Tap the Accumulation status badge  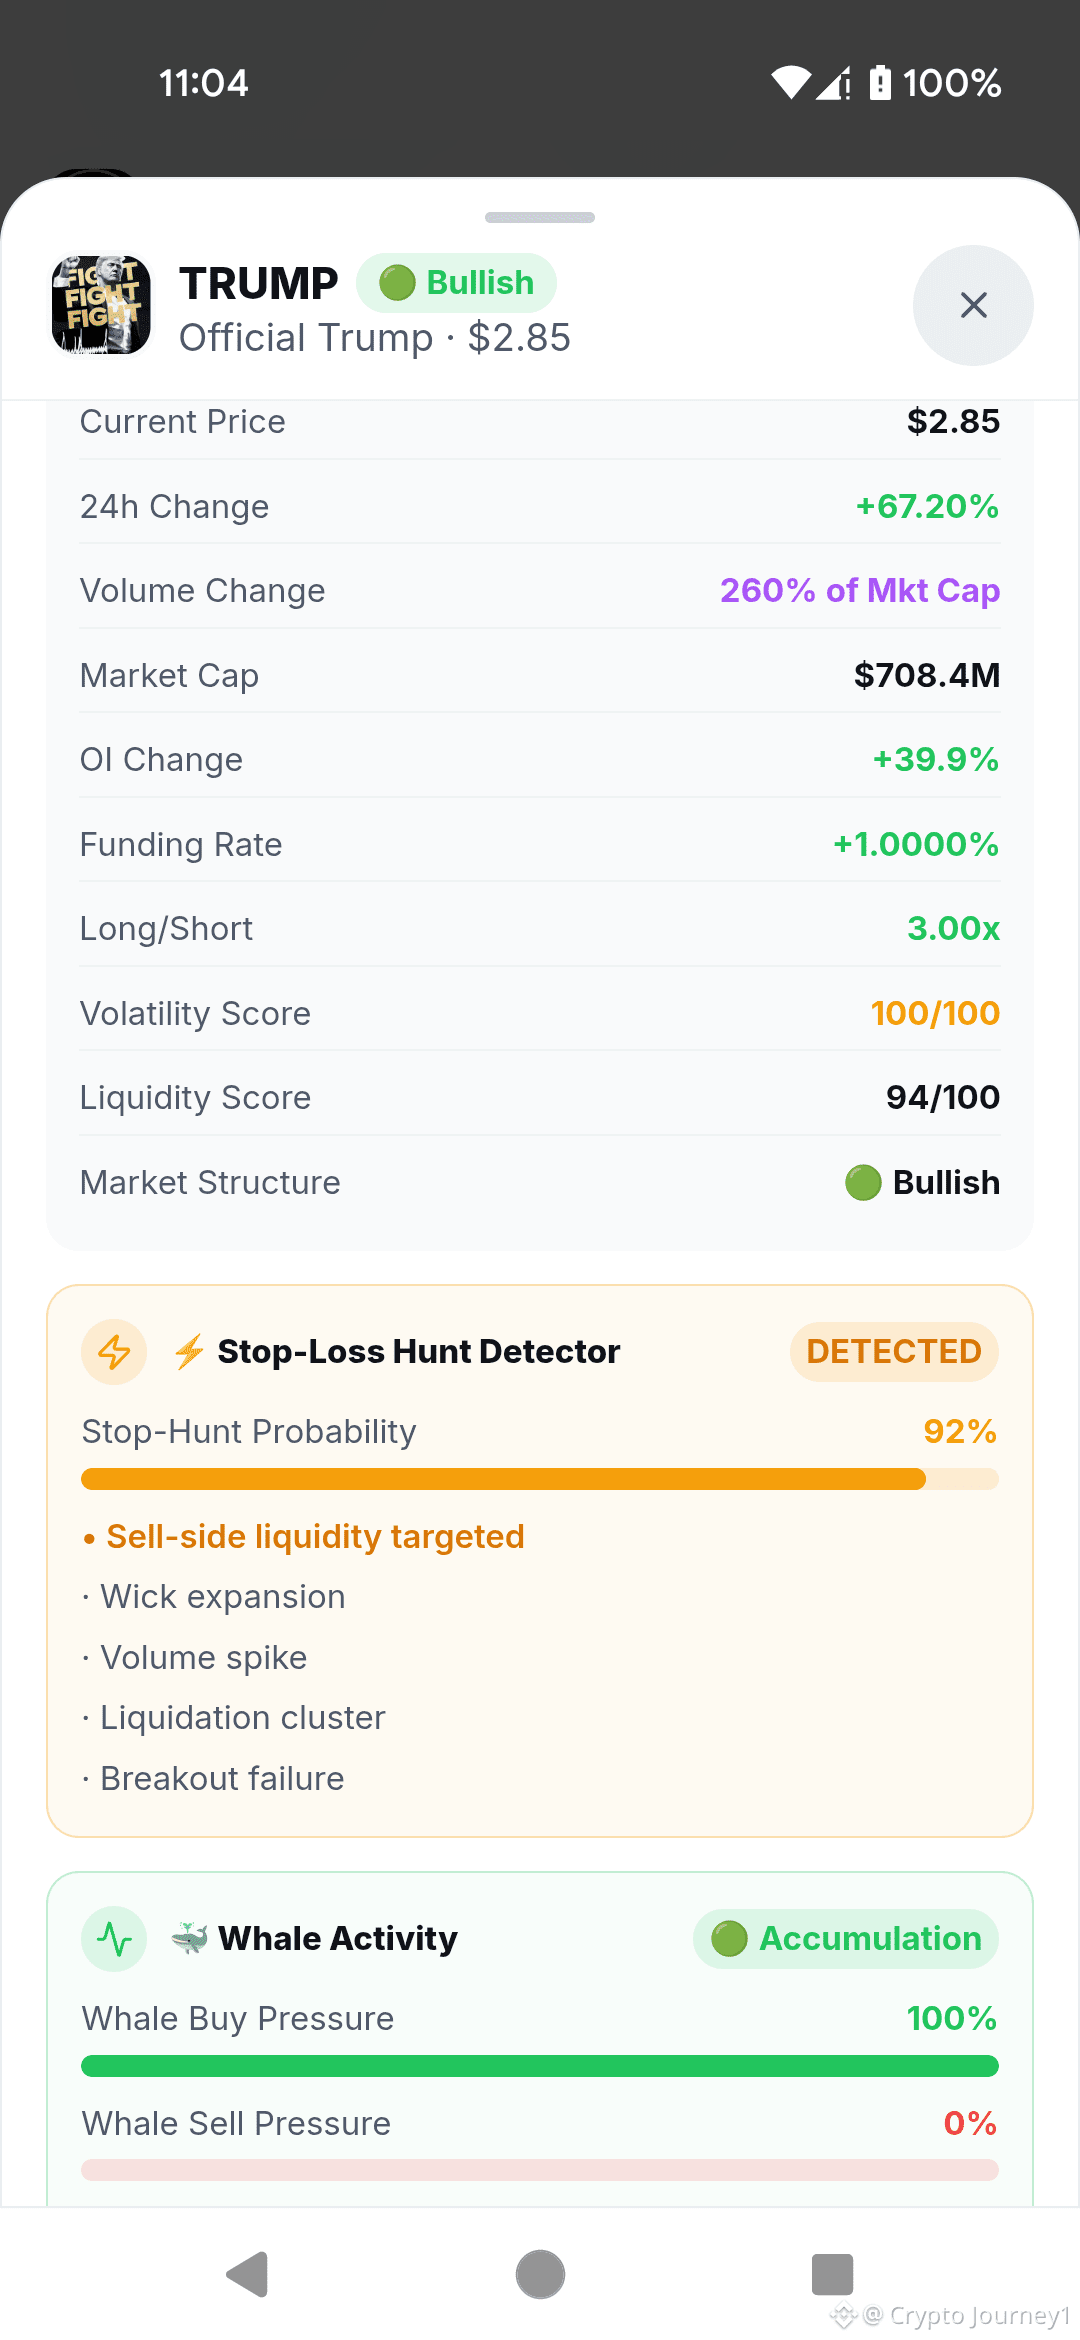point(846,1939)
